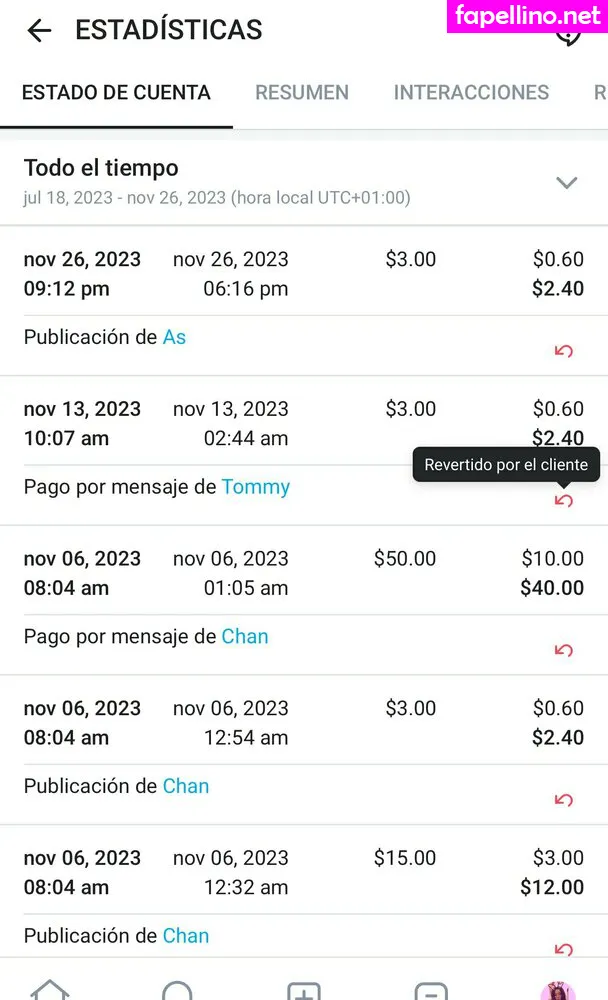Switch to the Resumen tab
The height and width of the screenshot is (1000, 608).
click(x=302, y=93)
